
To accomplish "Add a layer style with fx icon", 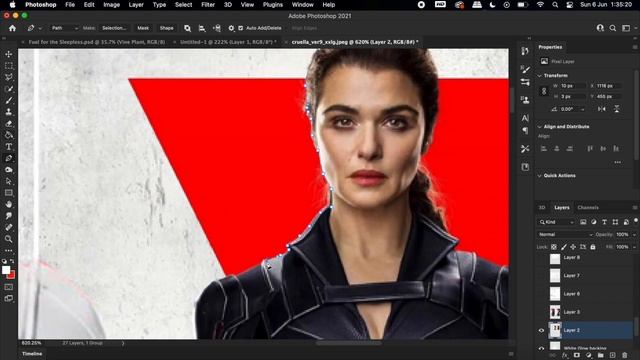I will [565, 356].
